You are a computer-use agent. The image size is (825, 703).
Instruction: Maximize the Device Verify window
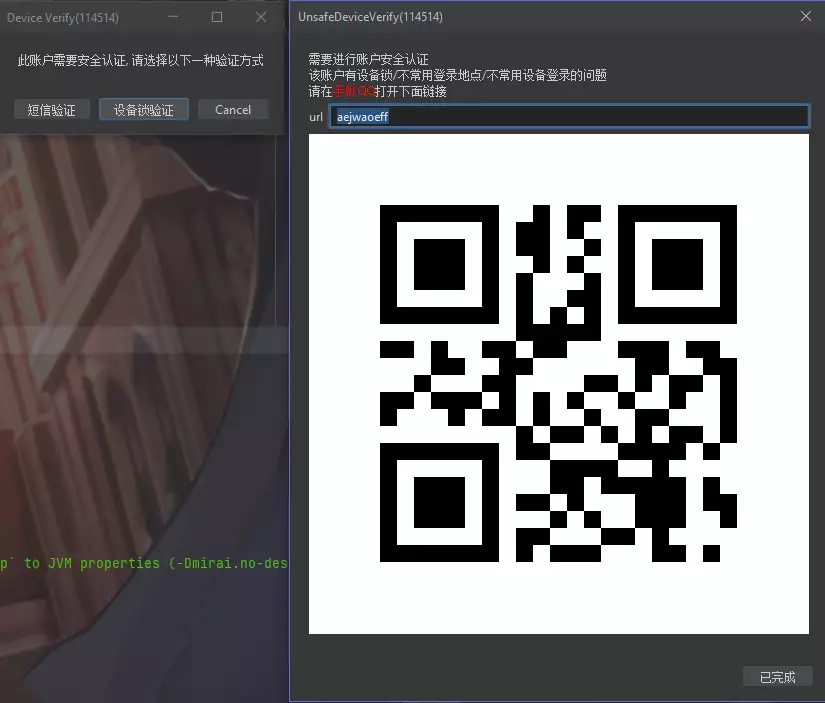click(217, 17)
